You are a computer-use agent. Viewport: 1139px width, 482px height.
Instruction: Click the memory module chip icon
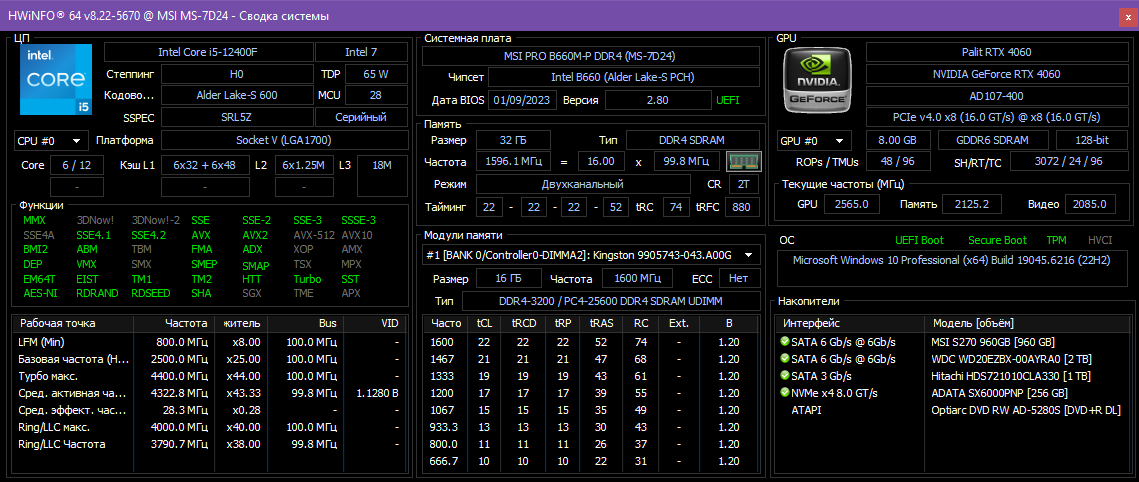(742, 162)
